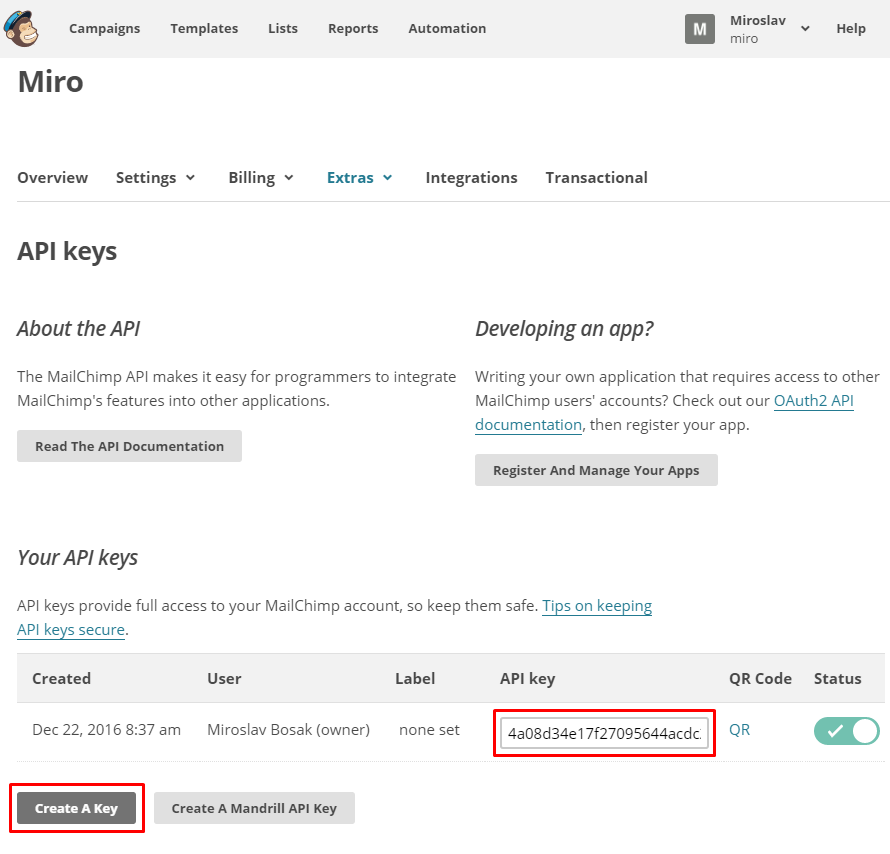
Task: Click Create A Mandrill API Key
Action: coord(254,808)
